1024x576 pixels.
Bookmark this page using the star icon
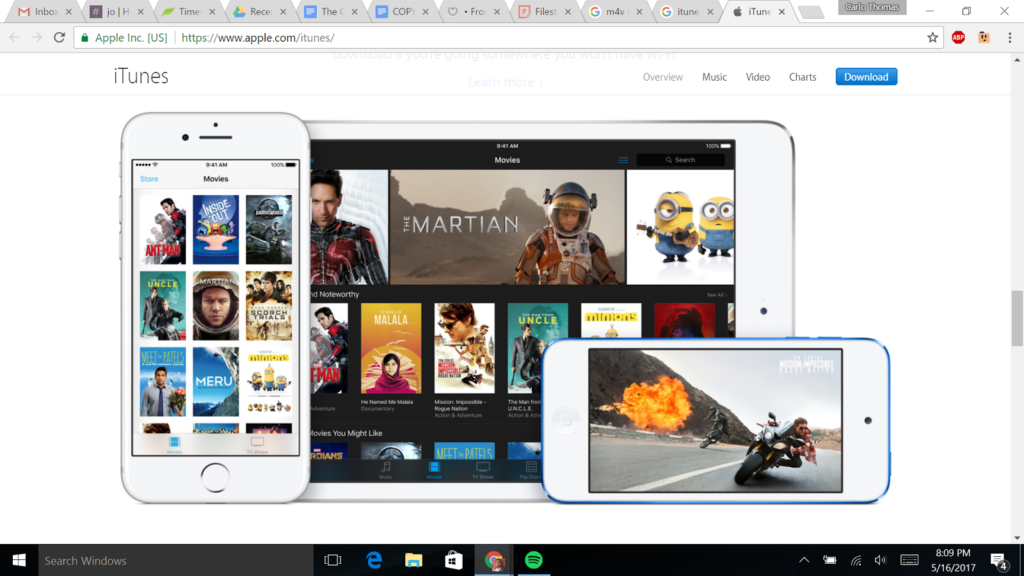pyautogui.click(x=931, y=35)
